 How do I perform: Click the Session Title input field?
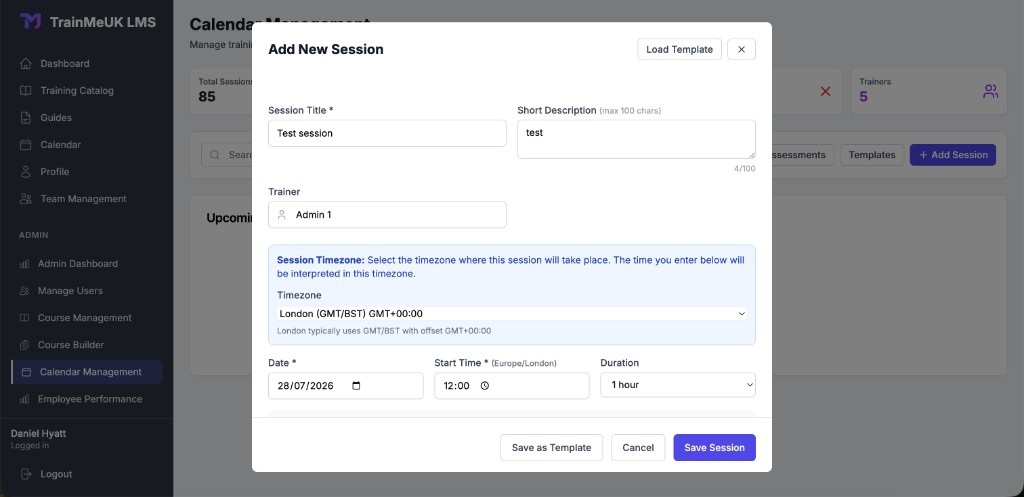click(x=387, y=133)
